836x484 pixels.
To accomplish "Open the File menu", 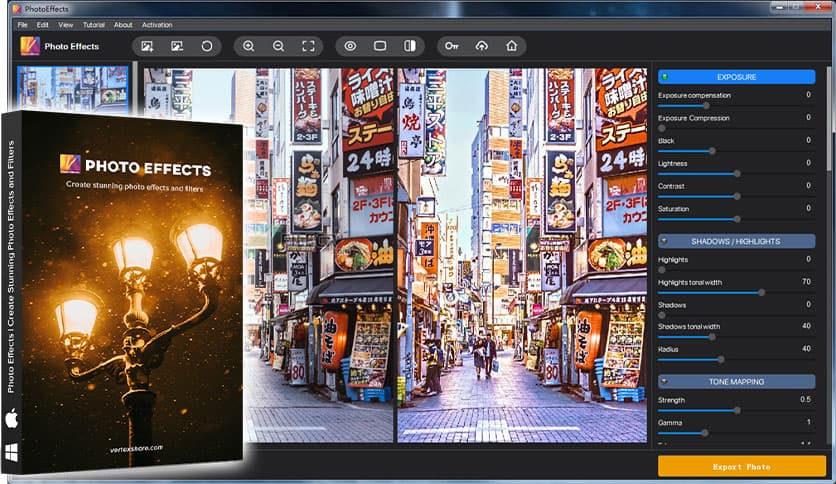I will coord(22,25).
